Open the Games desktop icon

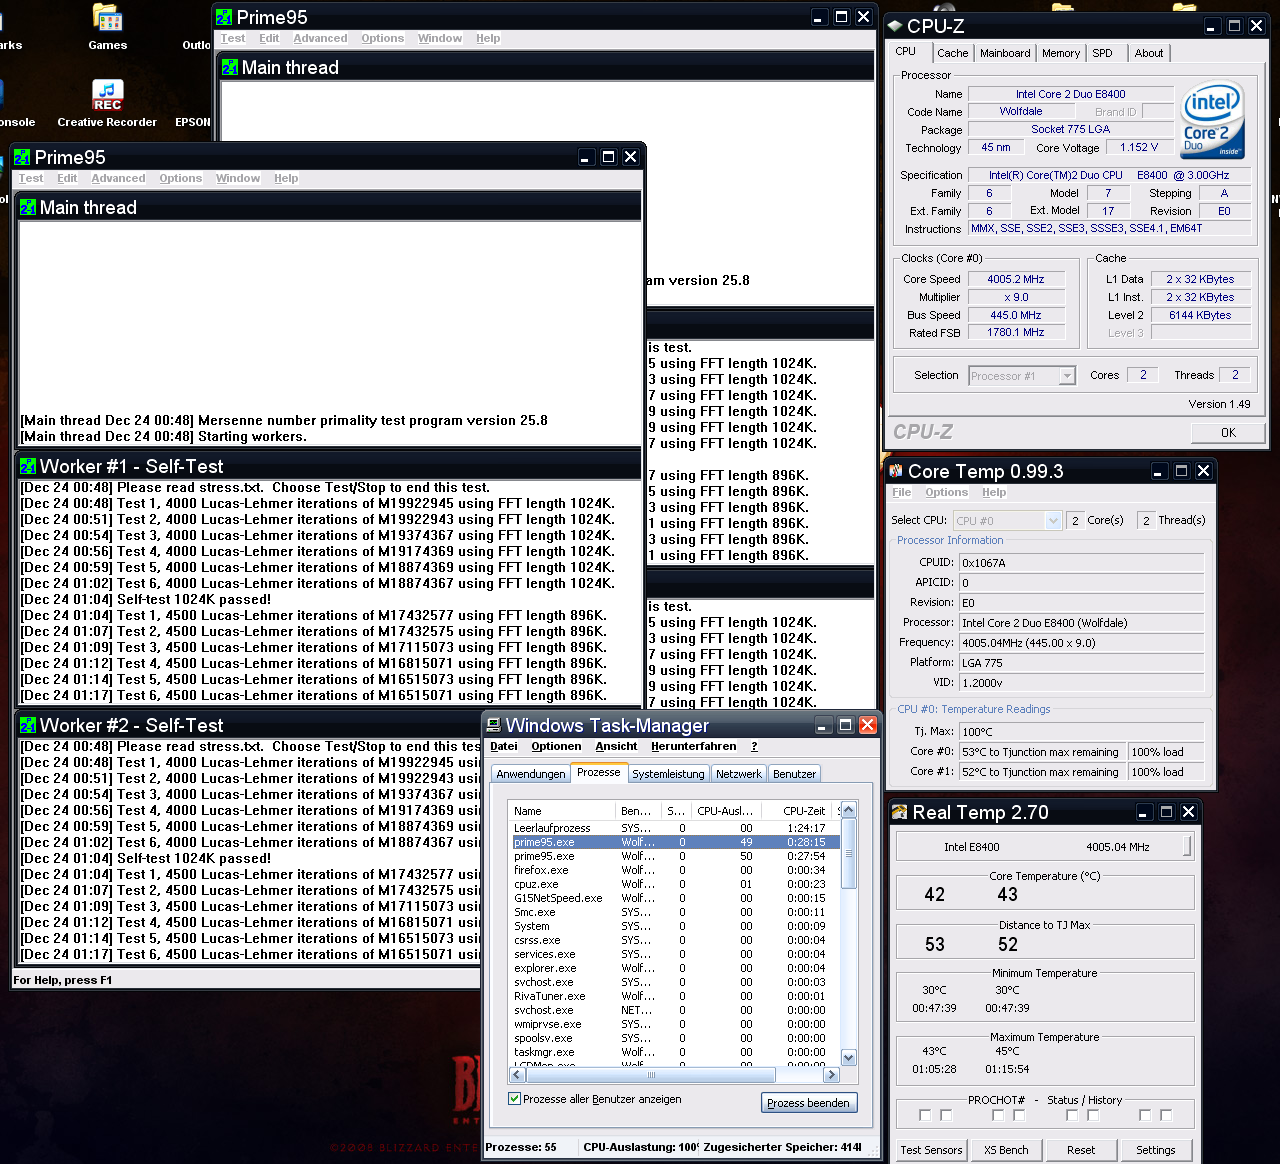click(107, 27)
